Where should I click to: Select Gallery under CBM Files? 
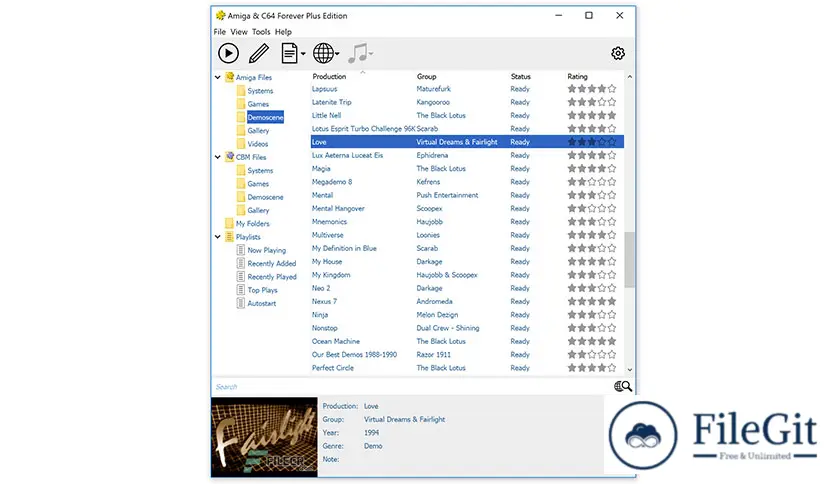(x=258, y=211)
